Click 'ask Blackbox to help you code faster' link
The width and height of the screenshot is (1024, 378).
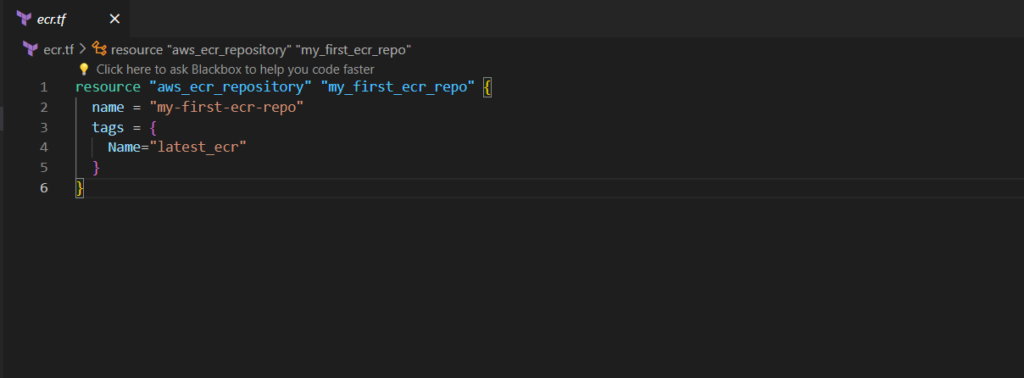pyautogui.click(x=235, y=69)
